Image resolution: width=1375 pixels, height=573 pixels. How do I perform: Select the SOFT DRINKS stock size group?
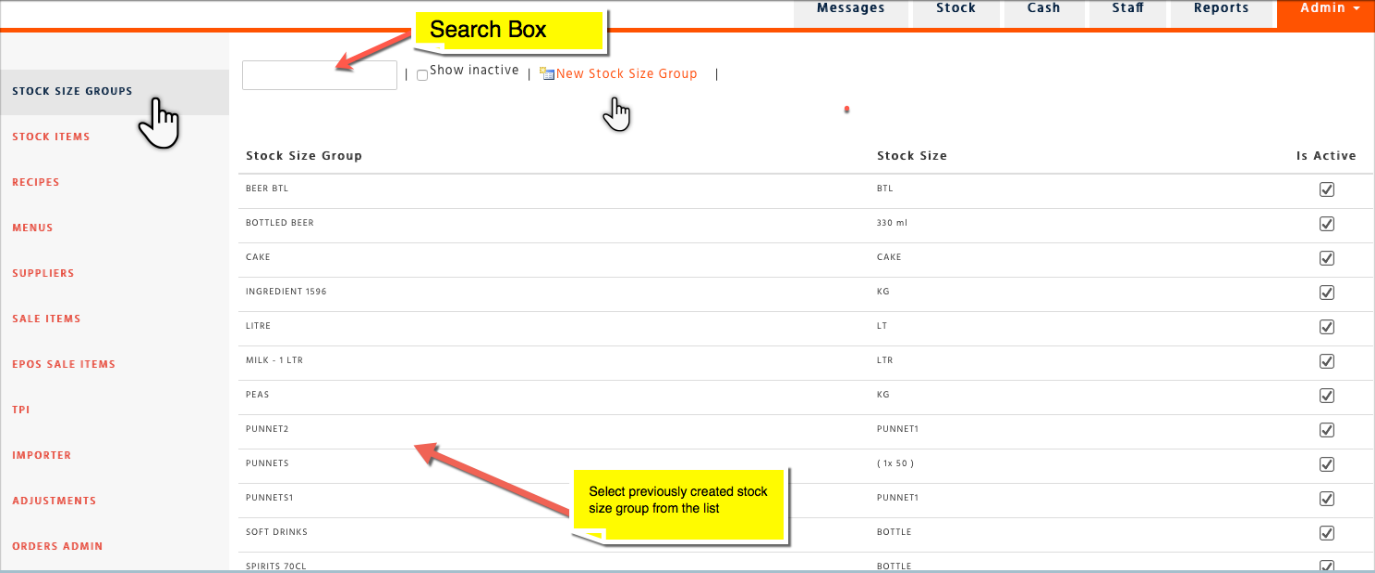point(277,532)
